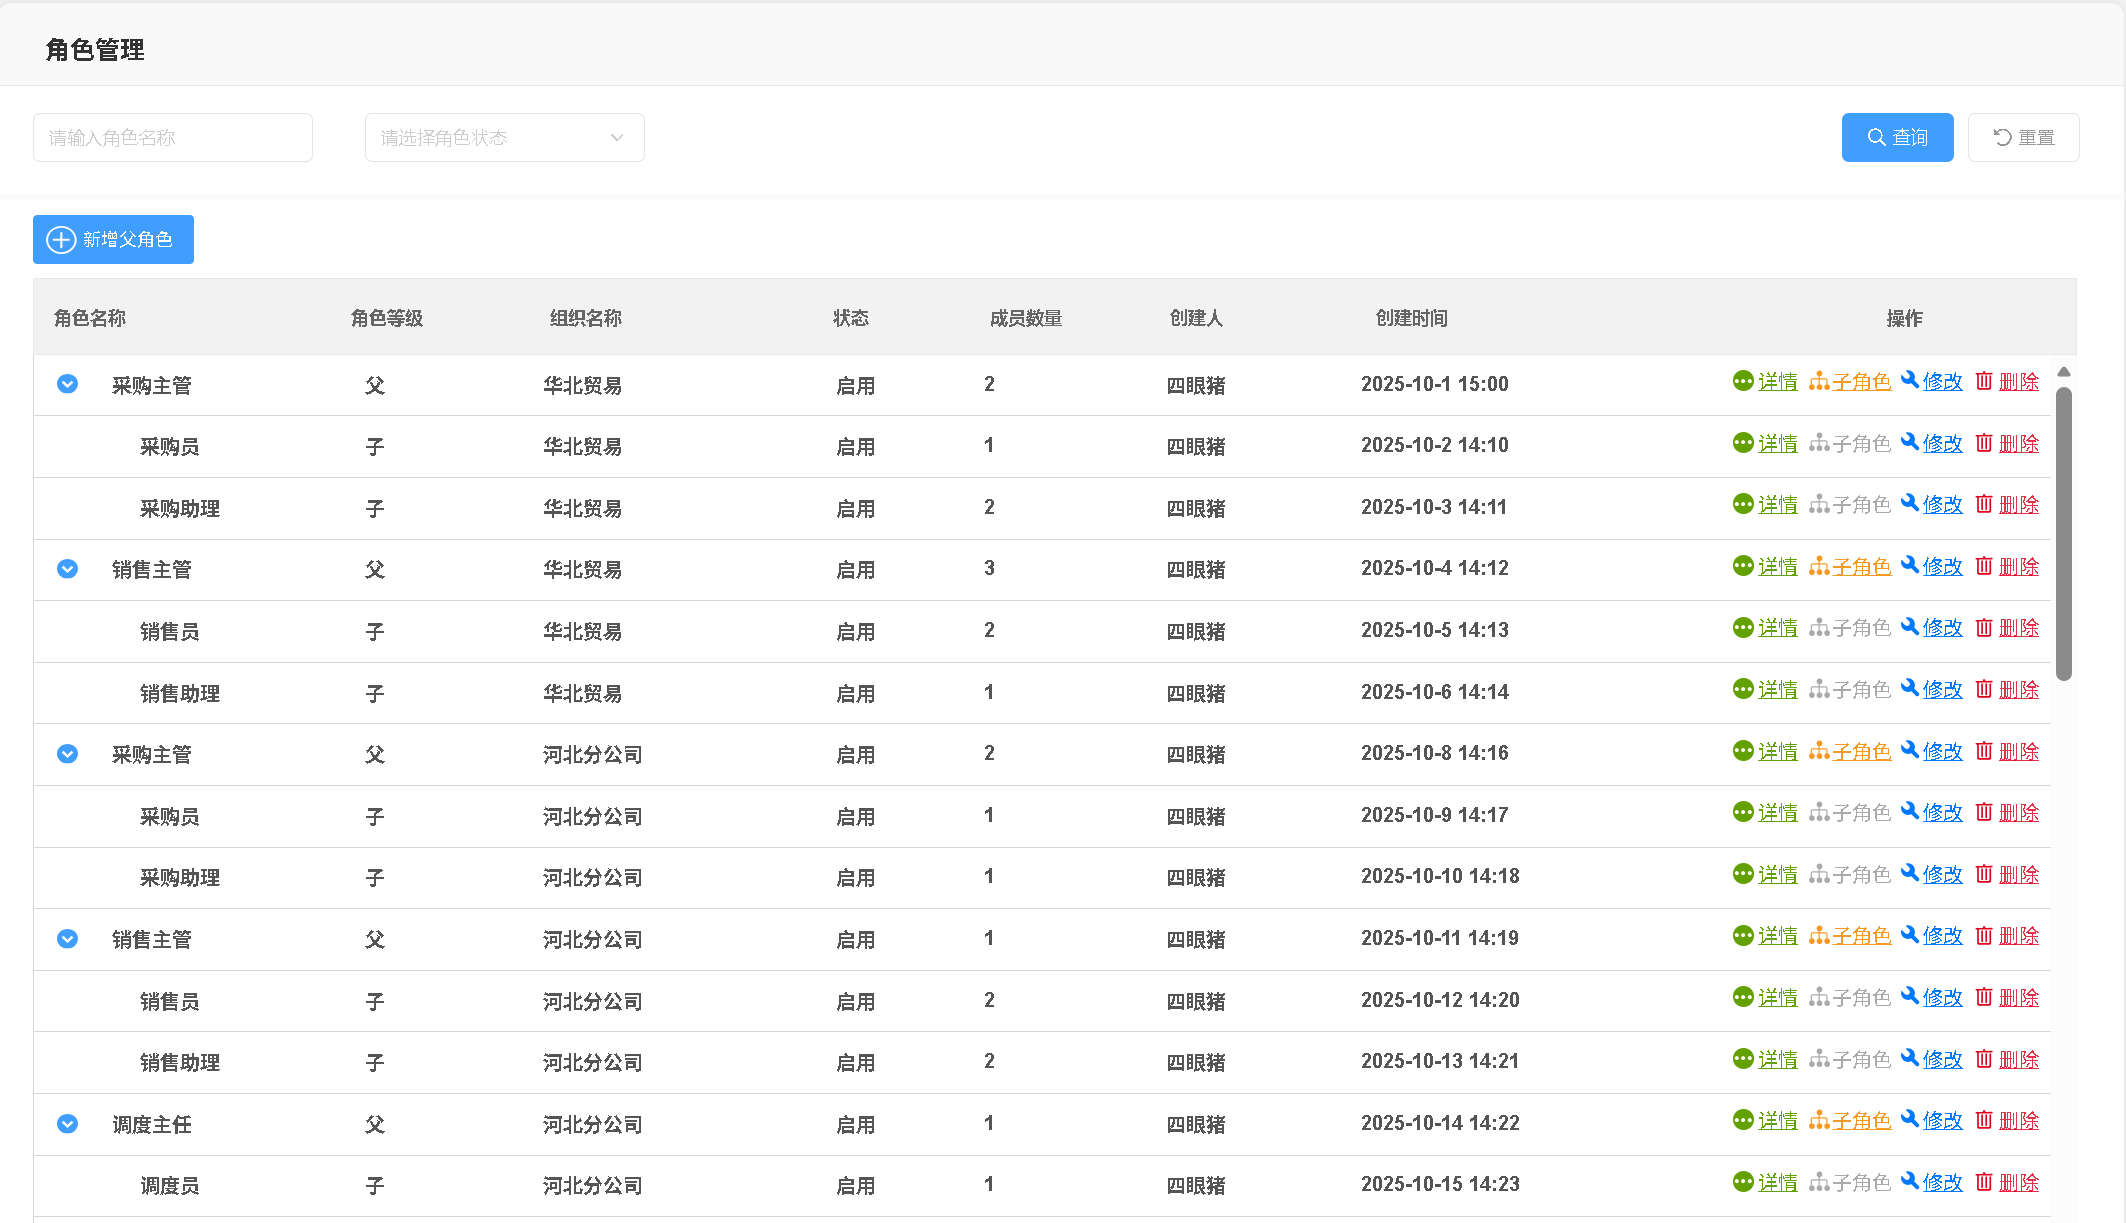The image size is (2126, 1223).
Task: Click the magnifier icon on the 查询 button
Action: click(1876, 138)
